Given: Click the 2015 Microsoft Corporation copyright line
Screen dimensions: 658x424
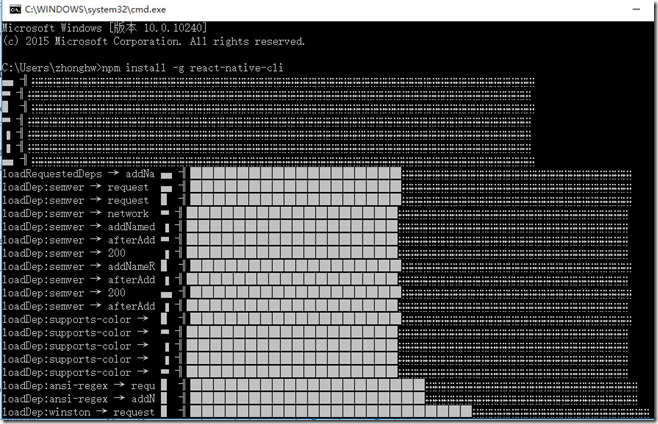Looking at the screenshot, I should pyautogui.click(x=154, y=42).
